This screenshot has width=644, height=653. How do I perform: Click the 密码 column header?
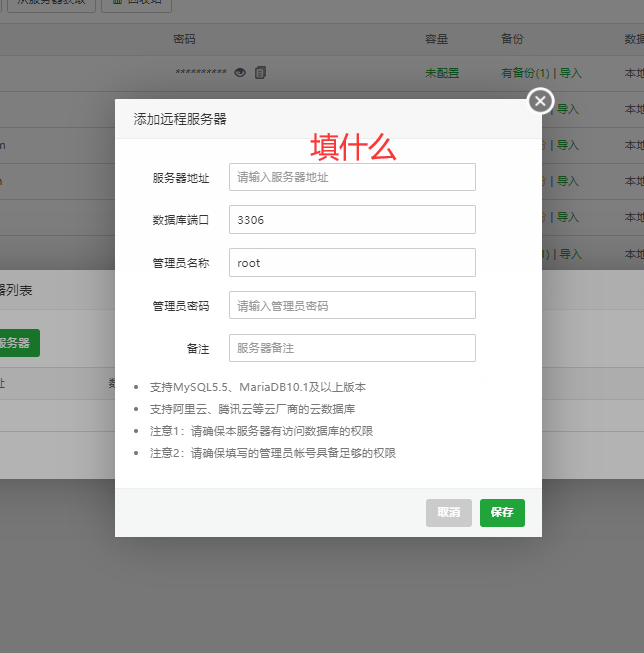184,39
